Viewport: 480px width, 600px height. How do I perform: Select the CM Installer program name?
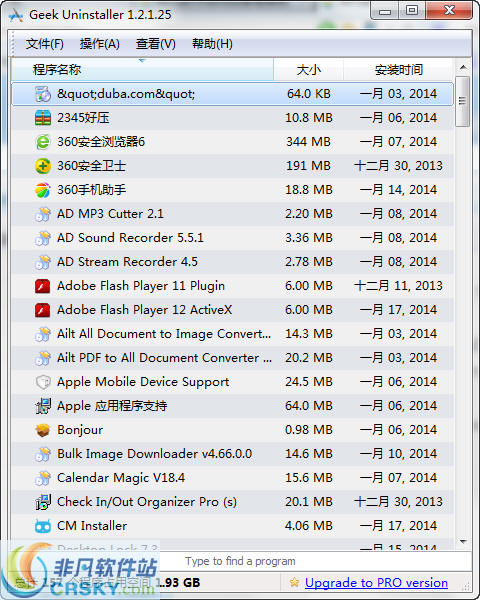[x=92, y=526]
